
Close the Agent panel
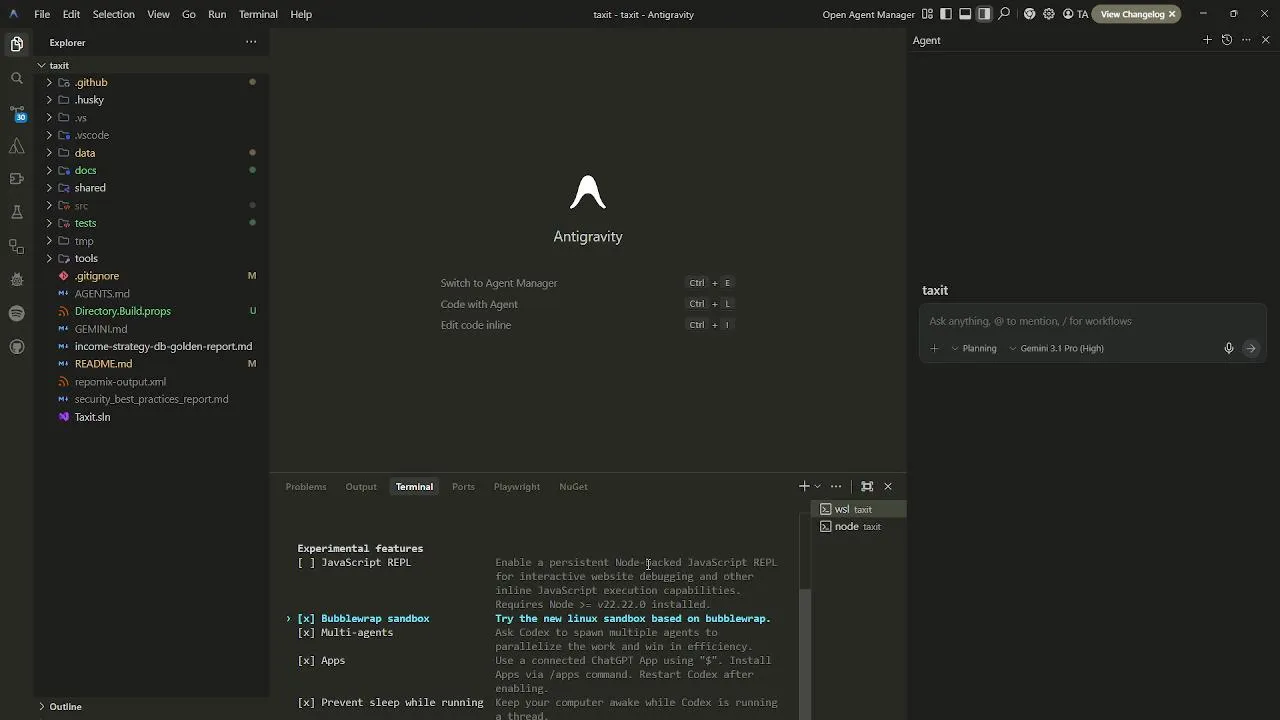click(x=1266, y=40)
